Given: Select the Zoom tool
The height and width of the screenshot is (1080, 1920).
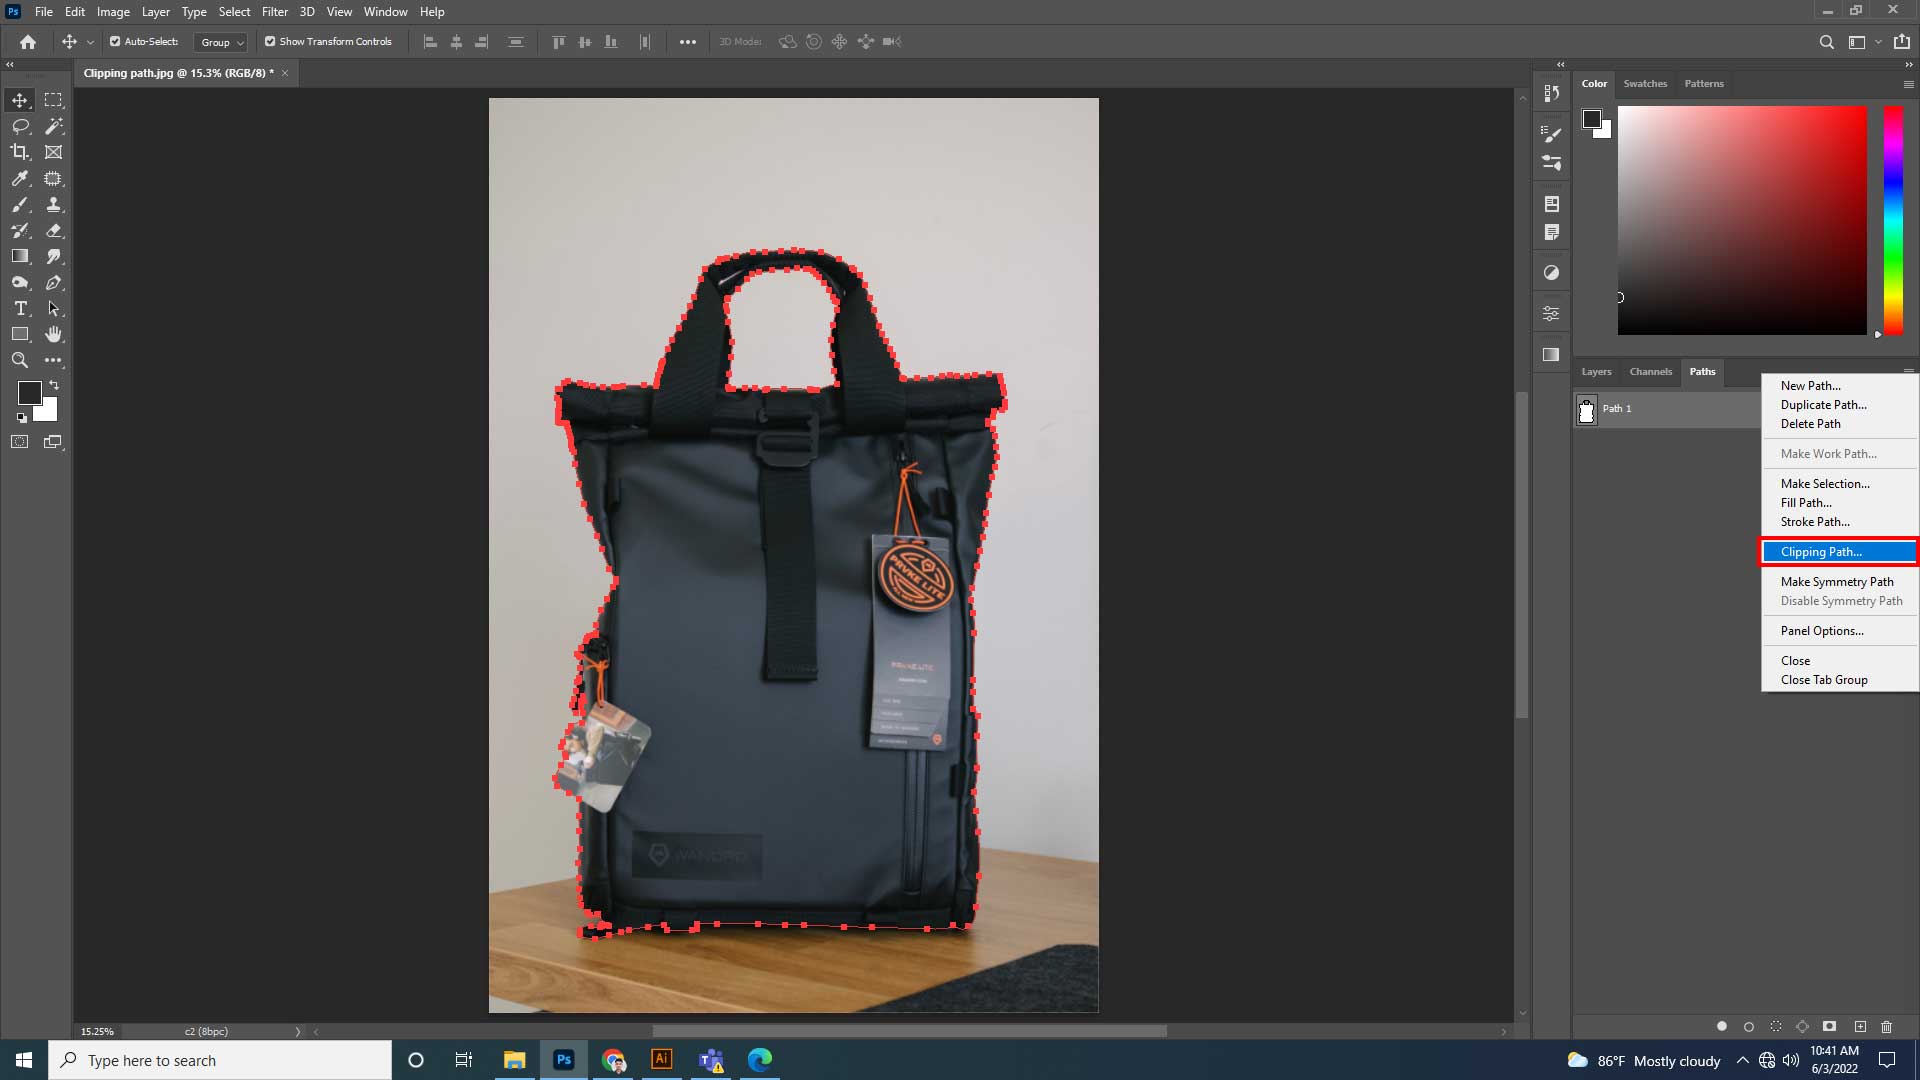Looking at the screenshot, I should tap(19, 360).
